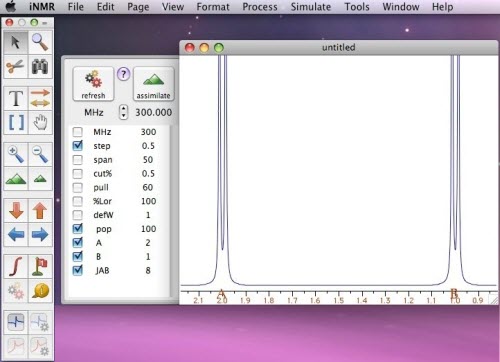This screenshot has width=500, height=362.
Task: Click the large green peak icon in toolbar
Action: [x=16, y=178]
